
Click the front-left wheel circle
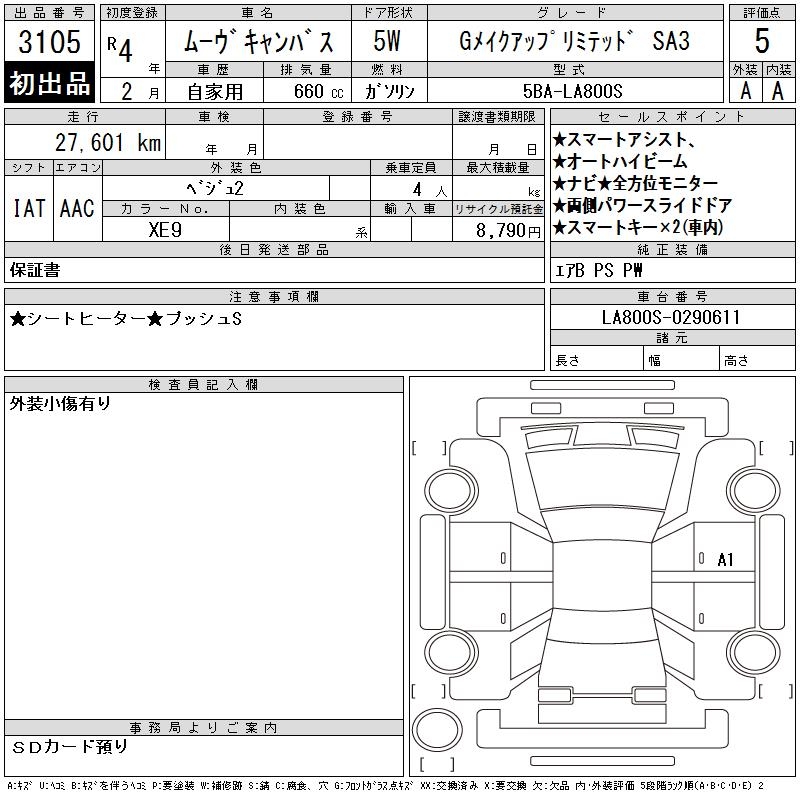point(451,491)
